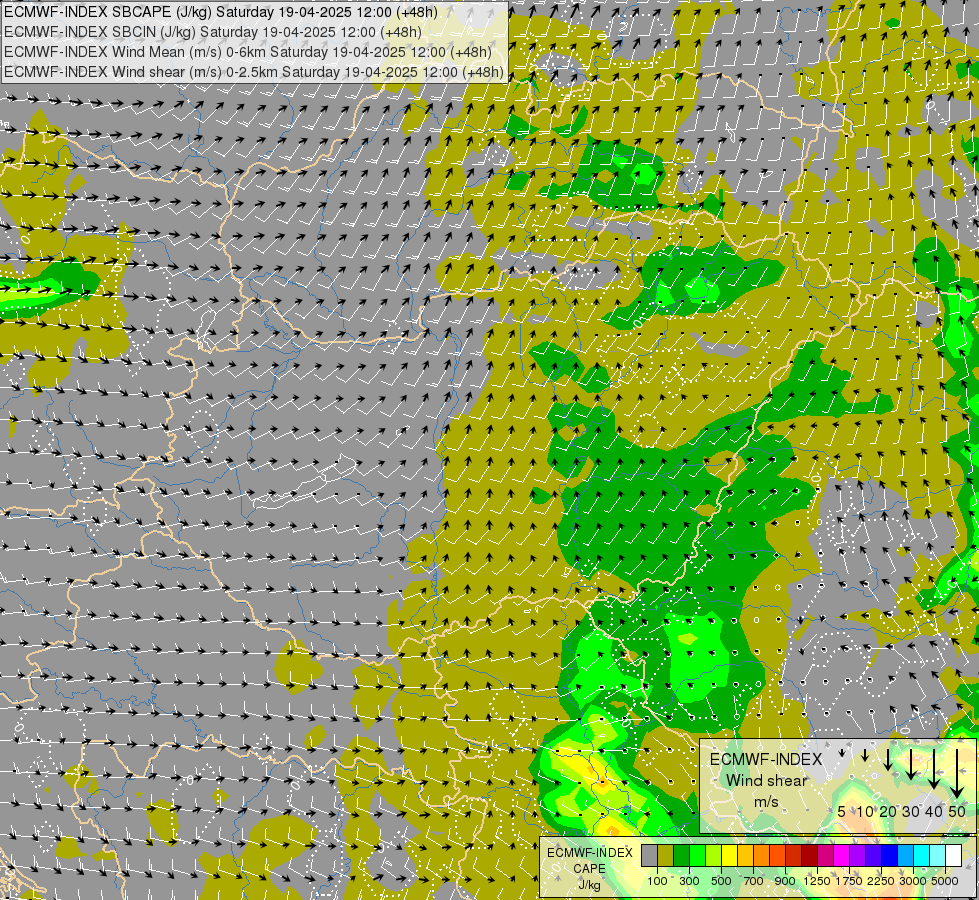Click the SBCIN (J/kg) title line
979x900 pixels.
tap(212, 32)
